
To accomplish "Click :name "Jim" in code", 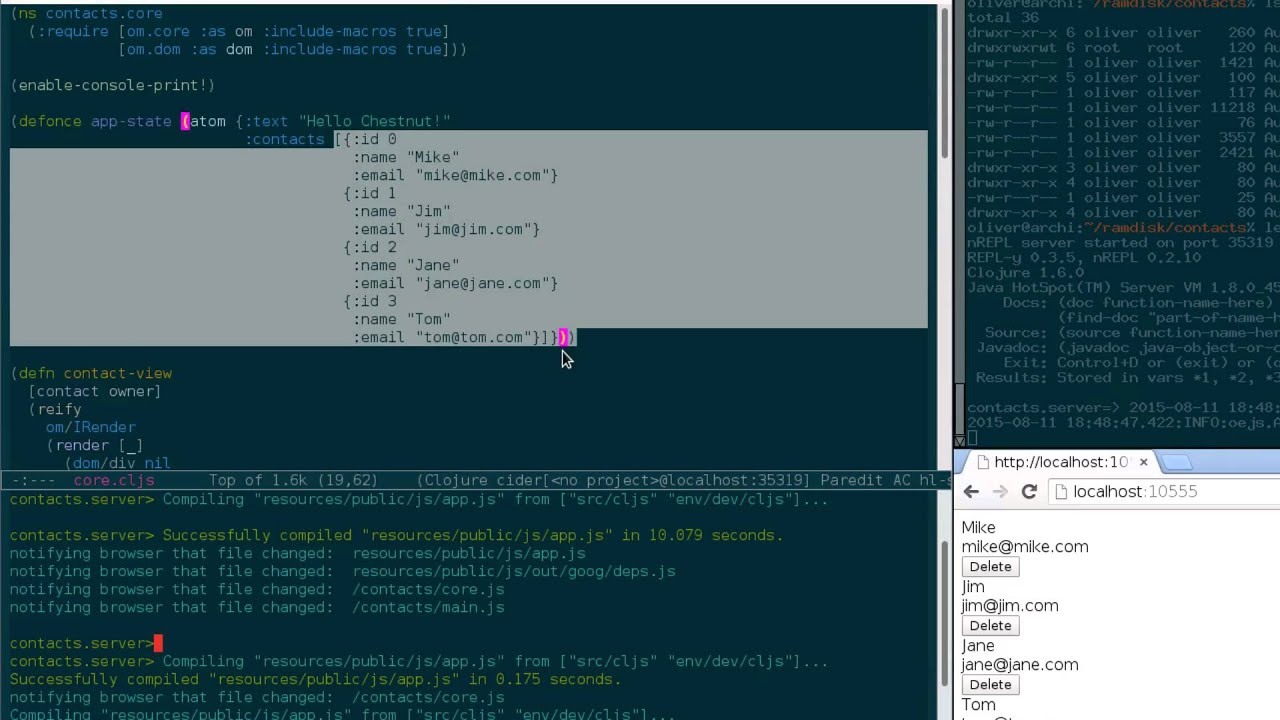I will point(401,212).
